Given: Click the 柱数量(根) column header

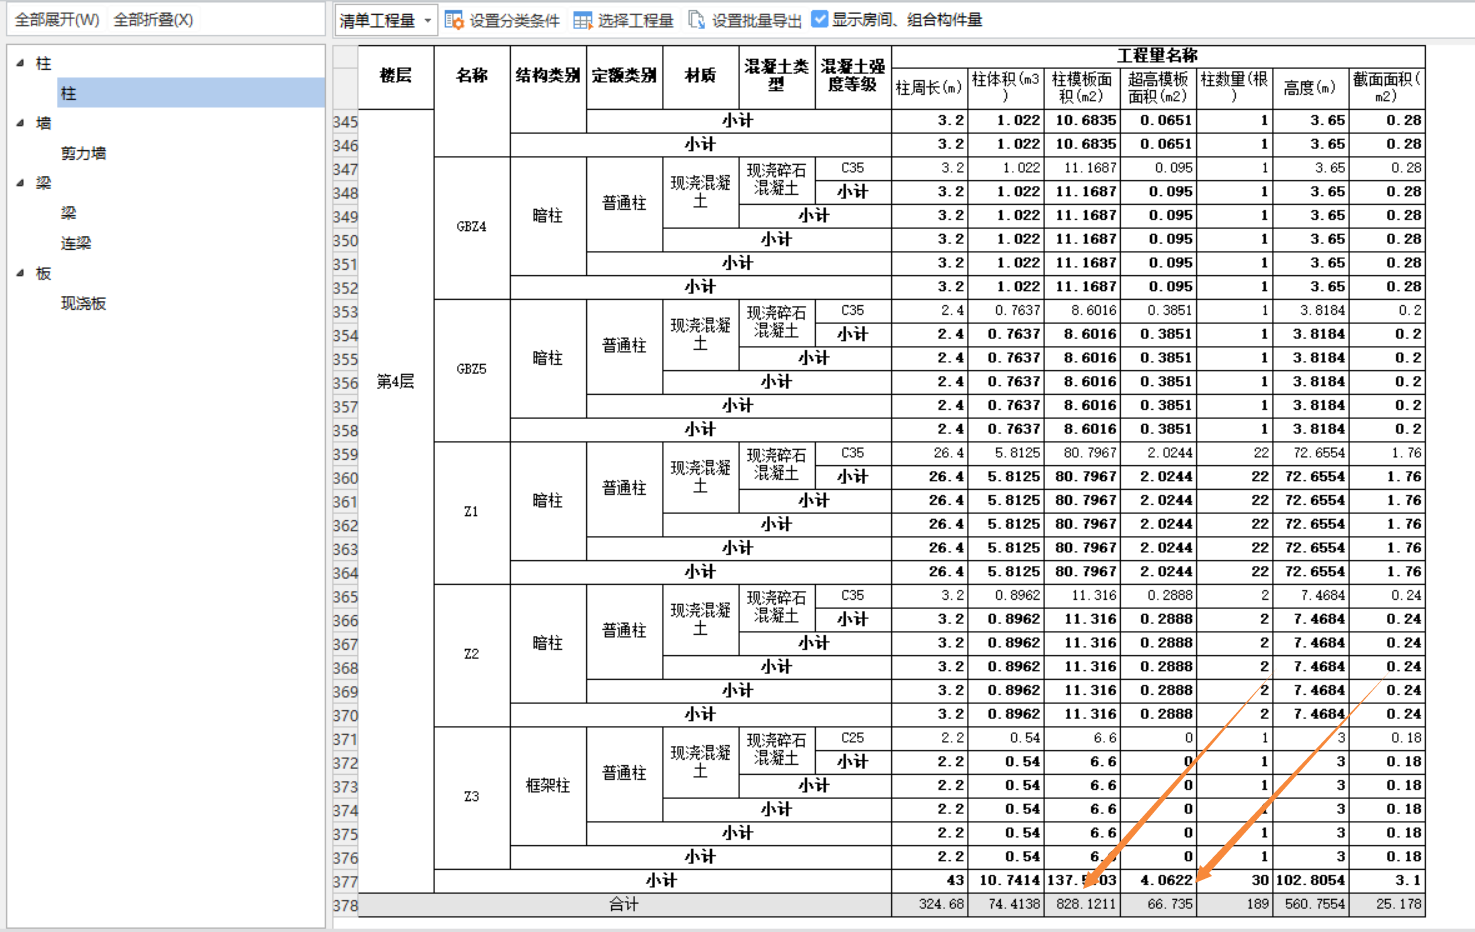Looking at the screenshot, I should (1234, 88).
